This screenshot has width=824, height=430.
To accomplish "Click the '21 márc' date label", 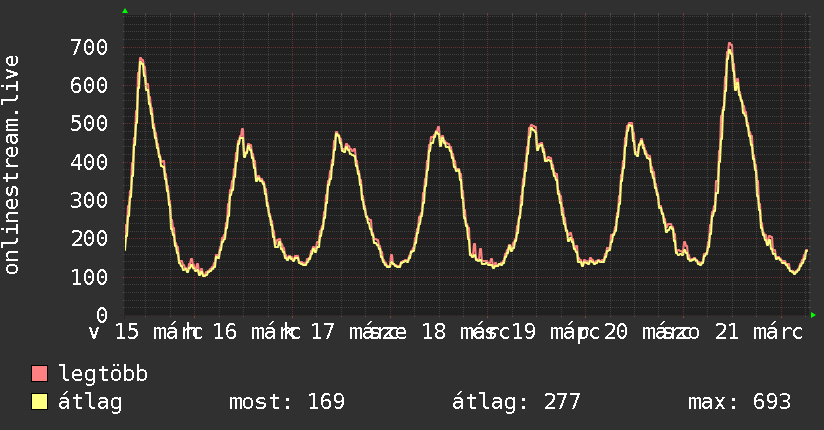I will tap(759, 332).
